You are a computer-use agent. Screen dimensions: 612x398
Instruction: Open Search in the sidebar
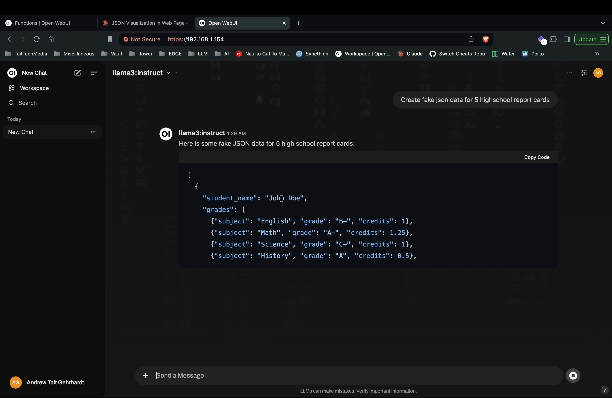[23, 103]
